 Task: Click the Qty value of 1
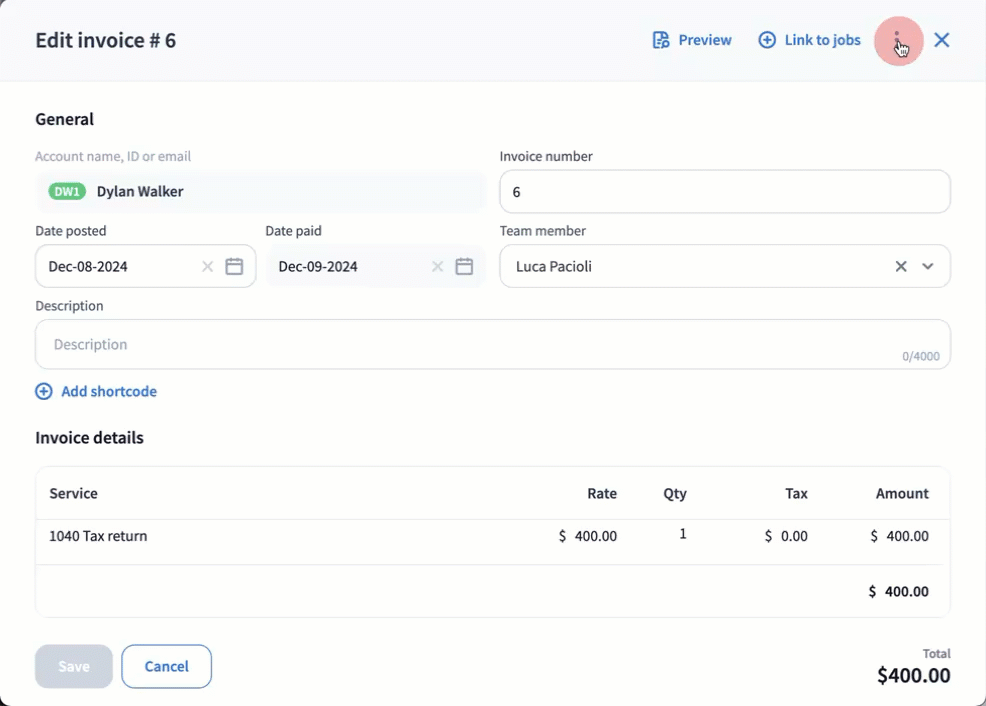coord(683,534)
